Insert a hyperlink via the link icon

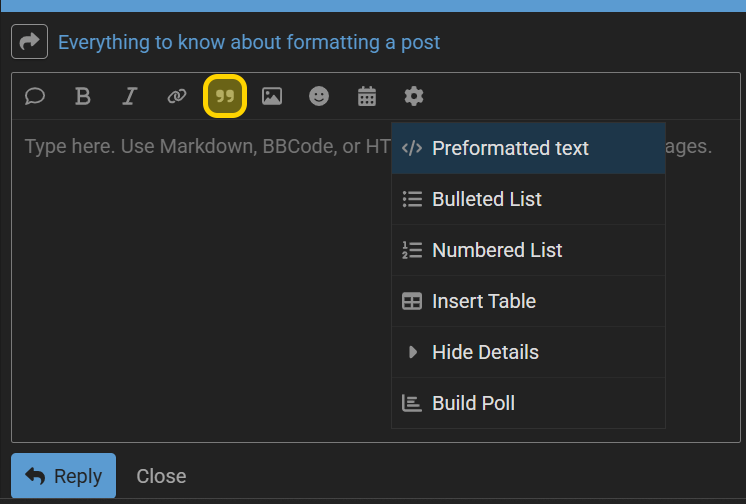click(177, 96)
